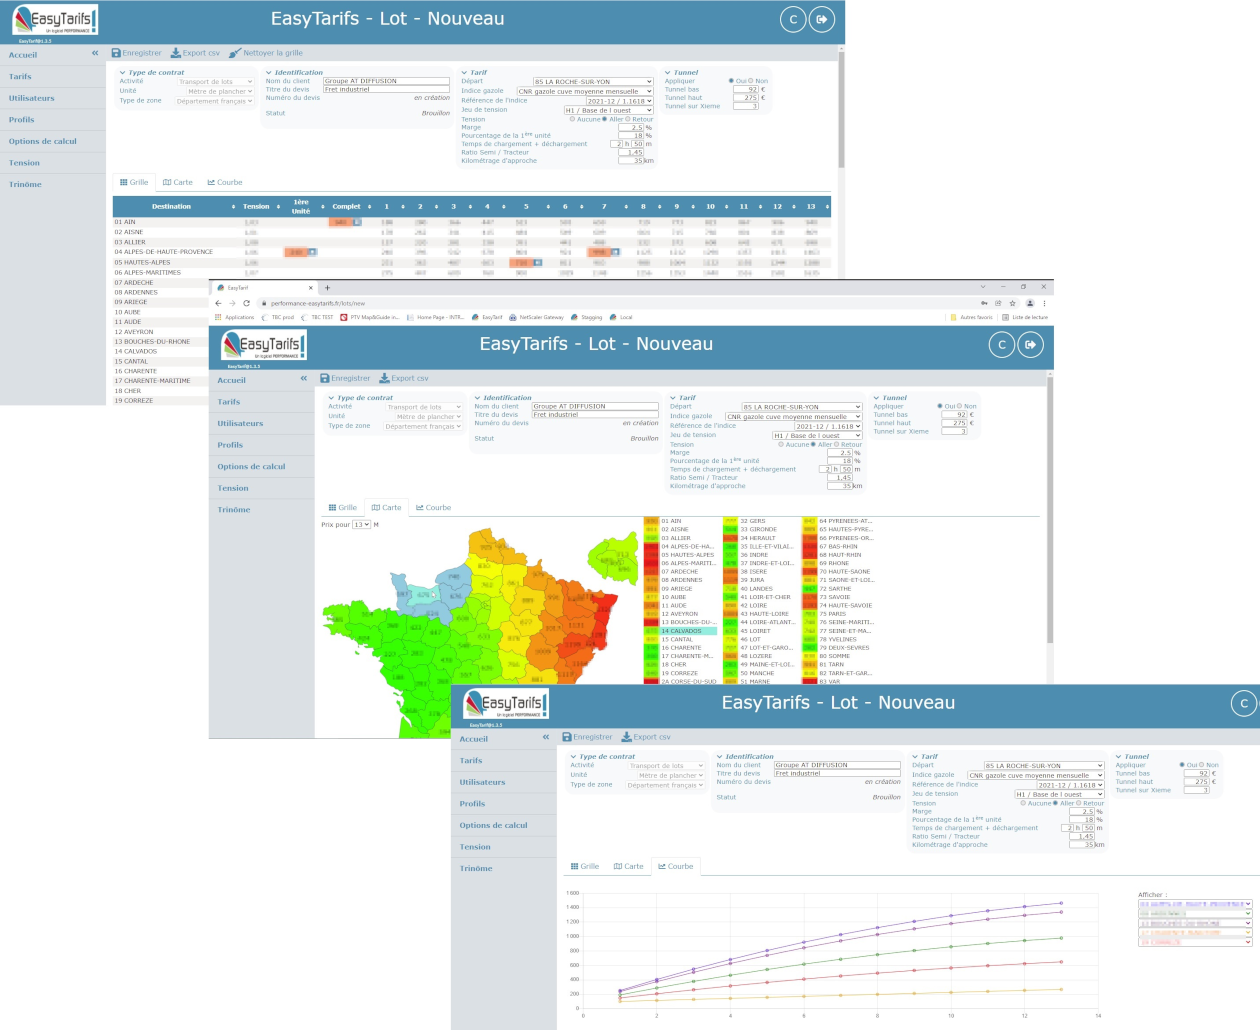Click the Enregistrer save icon in the Grille-view window

[x=116, y=53]
